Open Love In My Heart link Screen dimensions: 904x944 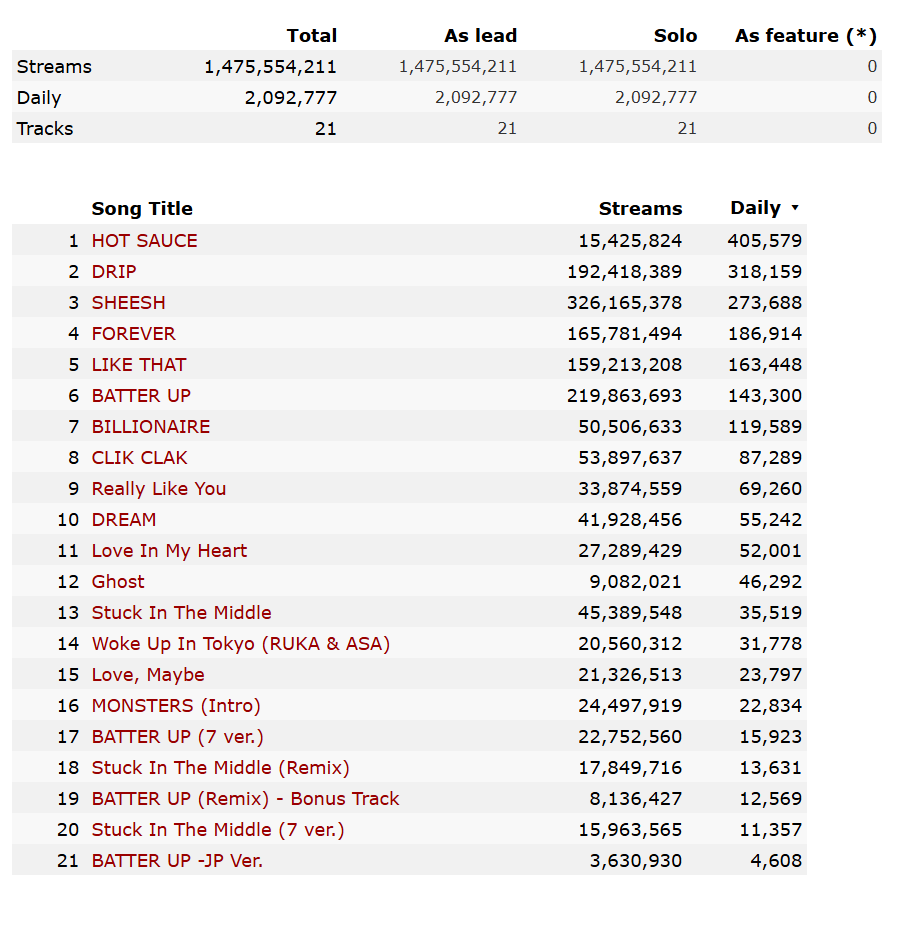coord(169,551)
